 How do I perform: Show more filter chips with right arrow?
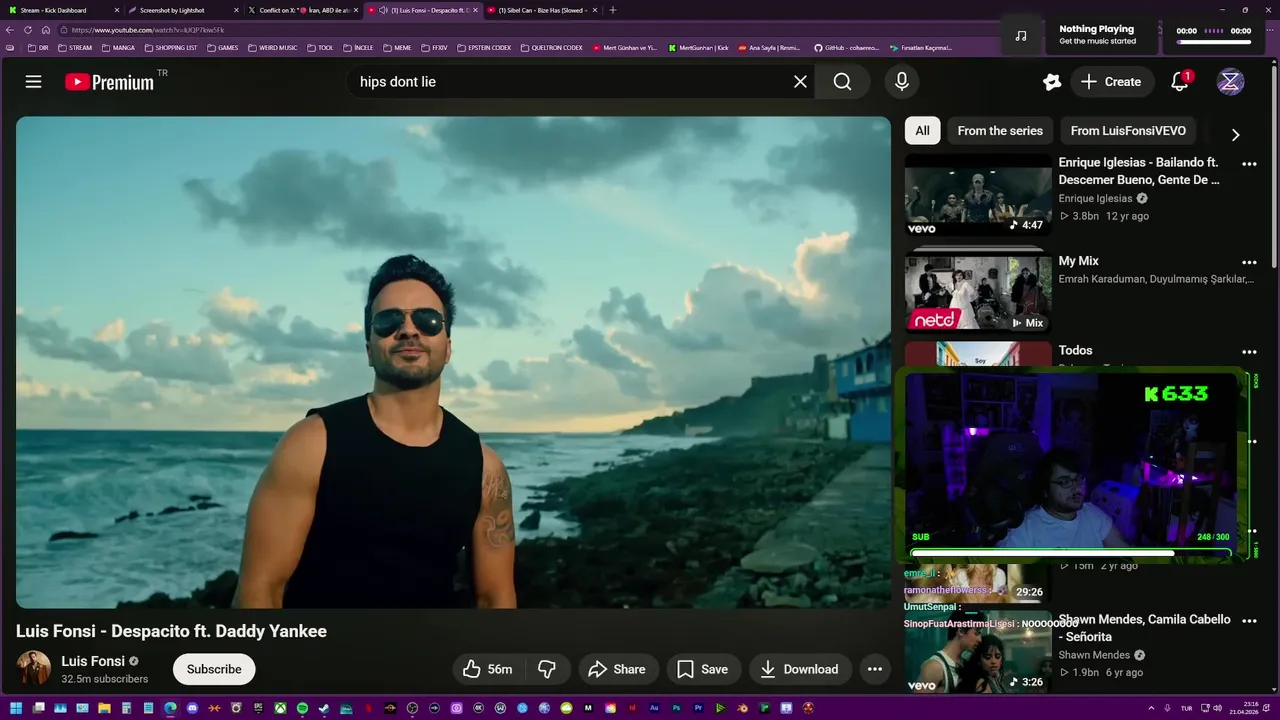tap(1235, 135)
